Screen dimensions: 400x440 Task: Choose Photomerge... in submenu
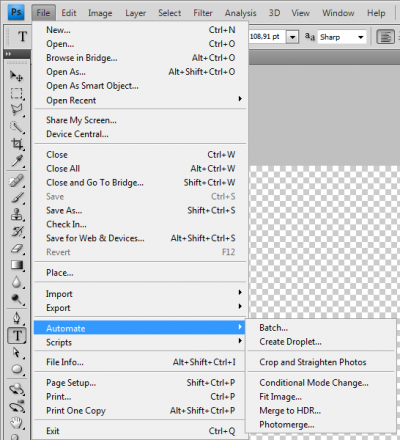[x=321, y=425]
